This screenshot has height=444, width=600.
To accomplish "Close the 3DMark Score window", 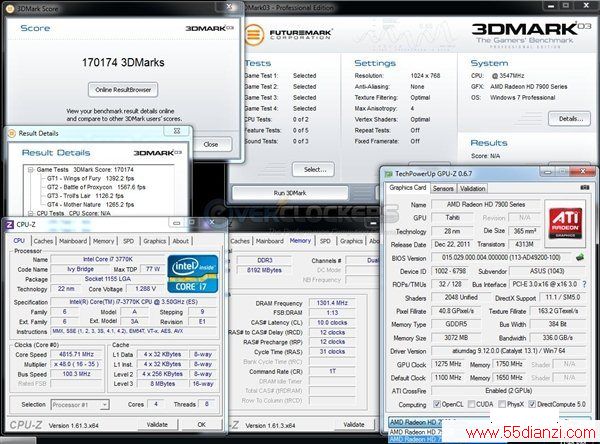I will click(229, 7).
